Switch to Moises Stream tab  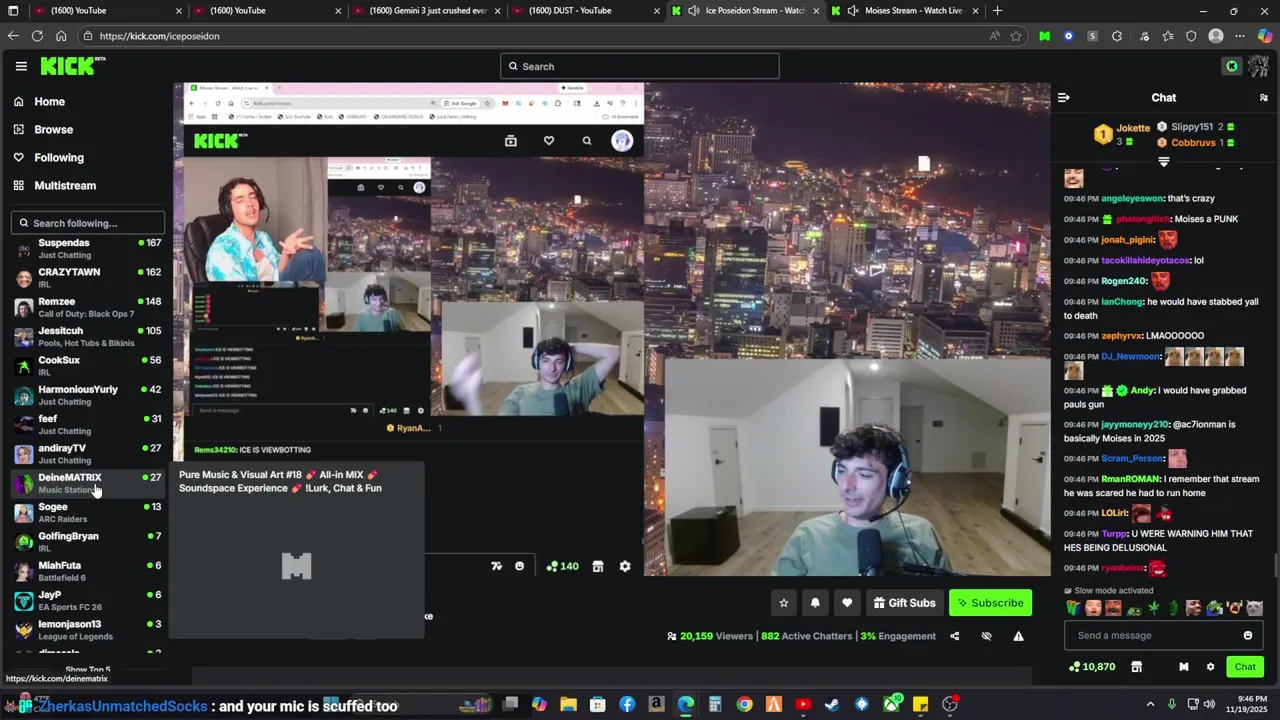click(x=904, y=10)
